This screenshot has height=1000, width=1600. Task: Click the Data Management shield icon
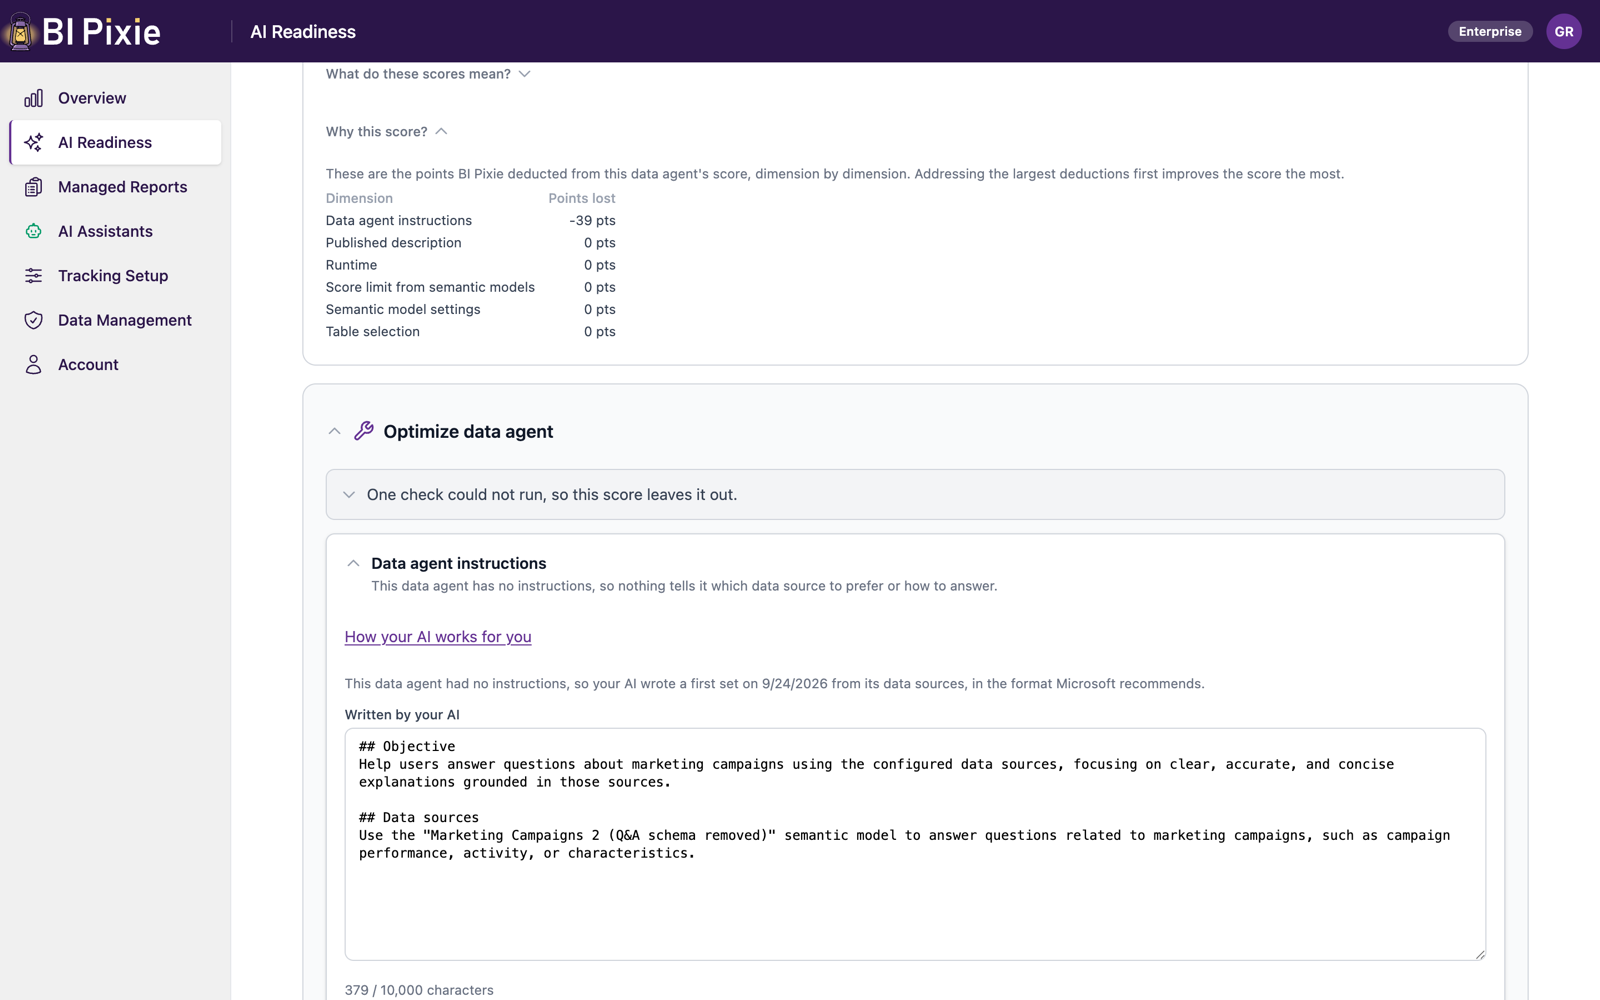(x=34, y=320)
